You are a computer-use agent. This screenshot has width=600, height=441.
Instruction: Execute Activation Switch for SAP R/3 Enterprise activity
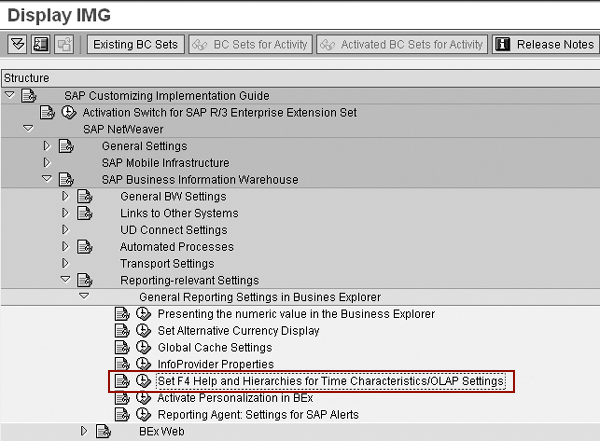coord(68,113)
